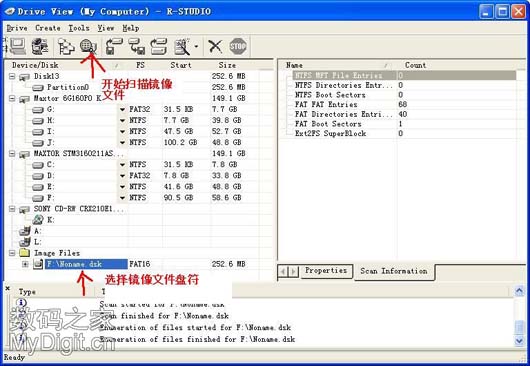Select drive D: icon in the tree
The height and width of the screenshot is (366, 530).
click(38, 176)
